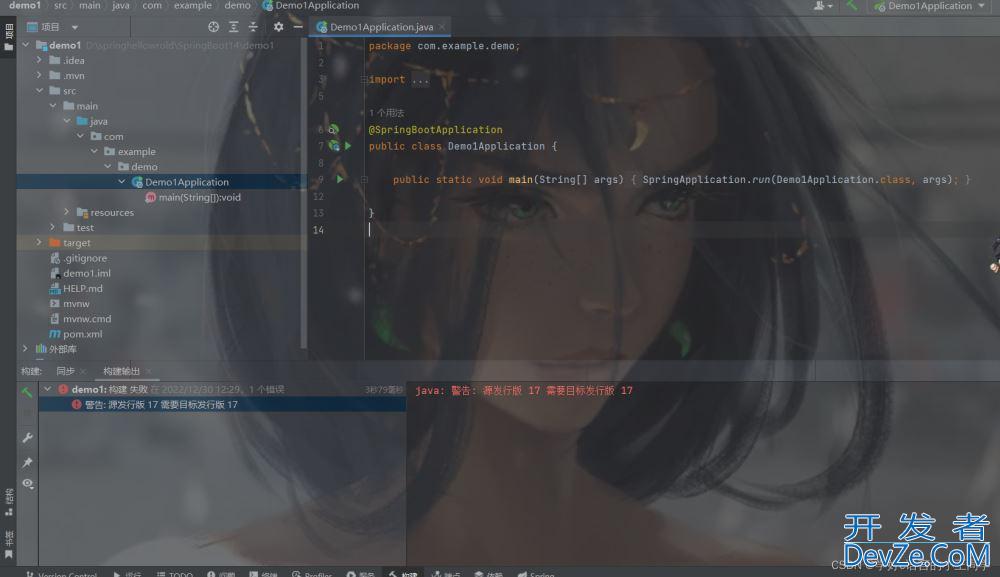Viewport: 1000px width, 577px height.
Task: Collapse the demo1 project root node
Action: (x=26, y=45)
